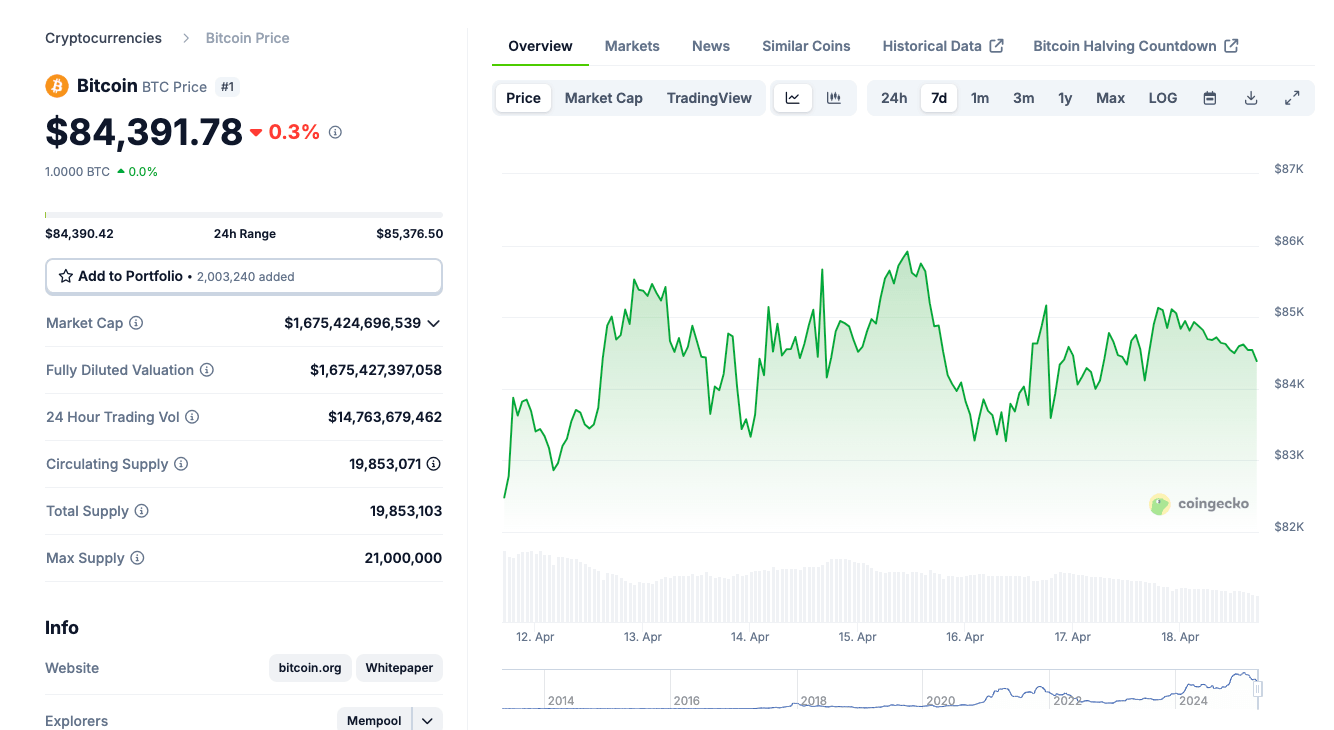Open the News tab
Screen dimensions: 1334x730
point(710,46)
